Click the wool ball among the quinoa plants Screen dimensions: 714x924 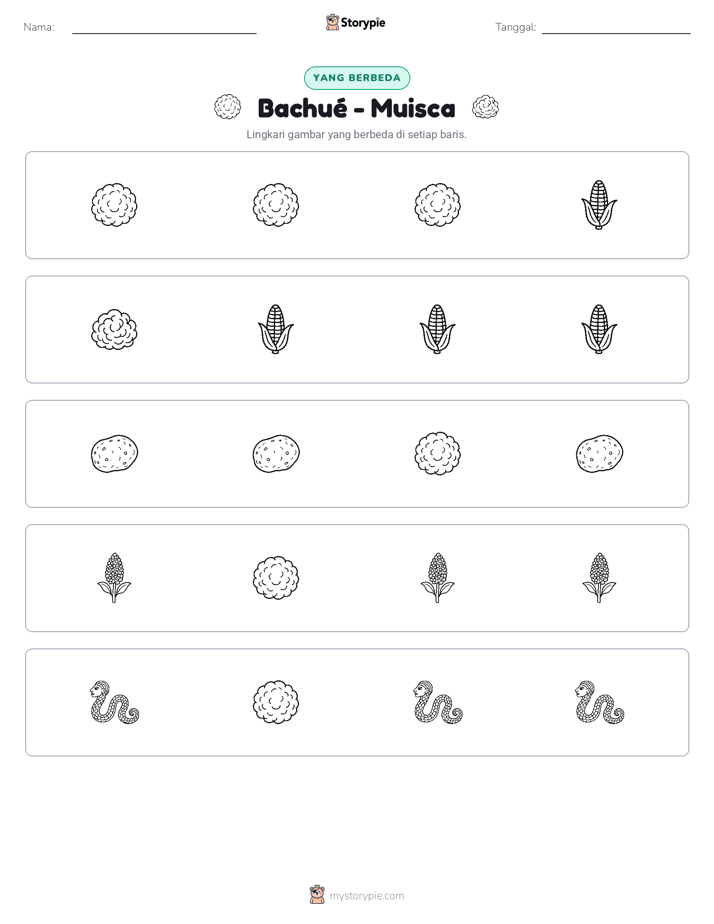276,578
